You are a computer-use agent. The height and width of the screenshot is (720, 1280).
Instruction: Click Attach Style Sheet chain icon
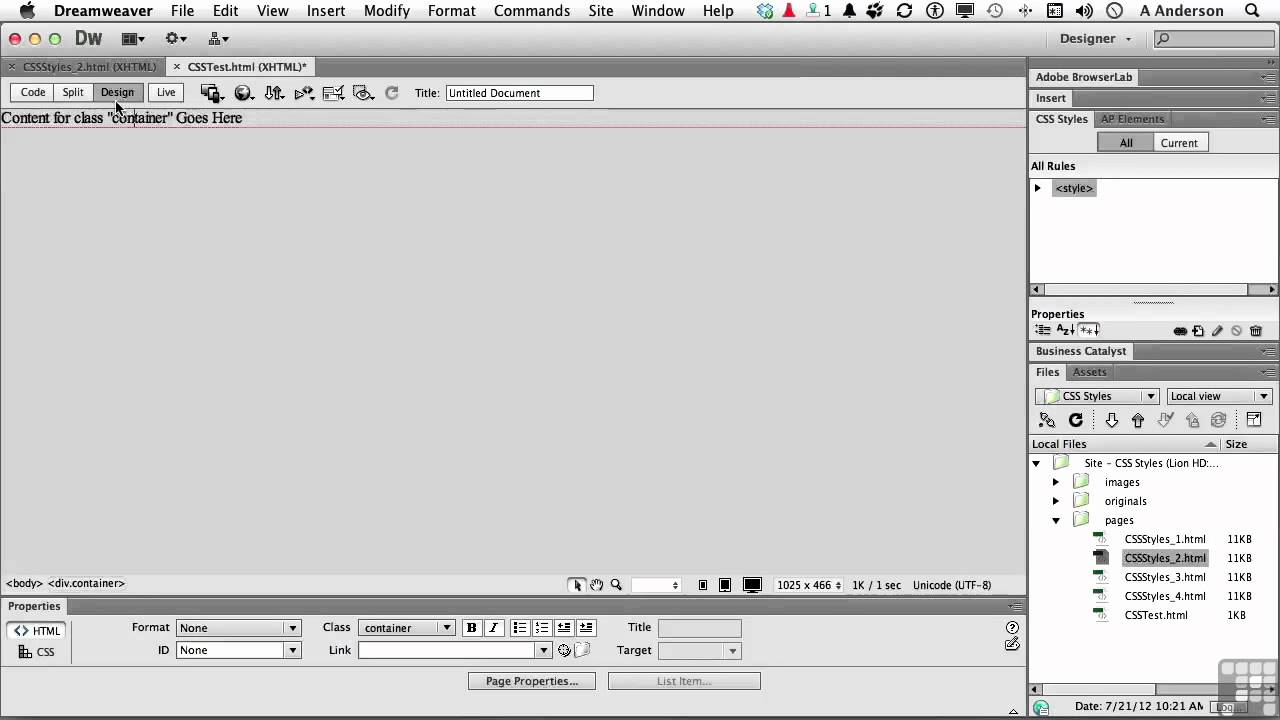point(1180,331)
